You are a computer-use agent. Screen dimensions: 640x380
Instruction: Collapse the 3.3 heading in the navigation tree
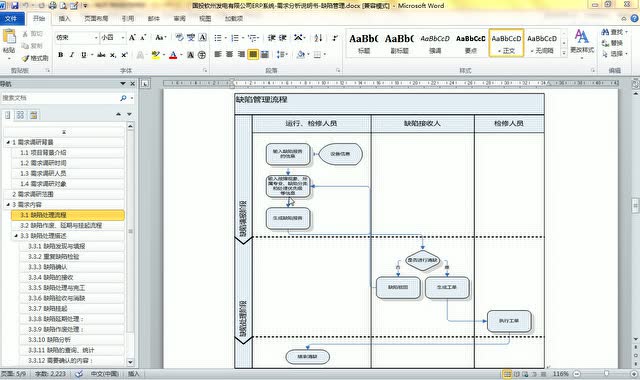pyautogui.click(x=16, y=236)
